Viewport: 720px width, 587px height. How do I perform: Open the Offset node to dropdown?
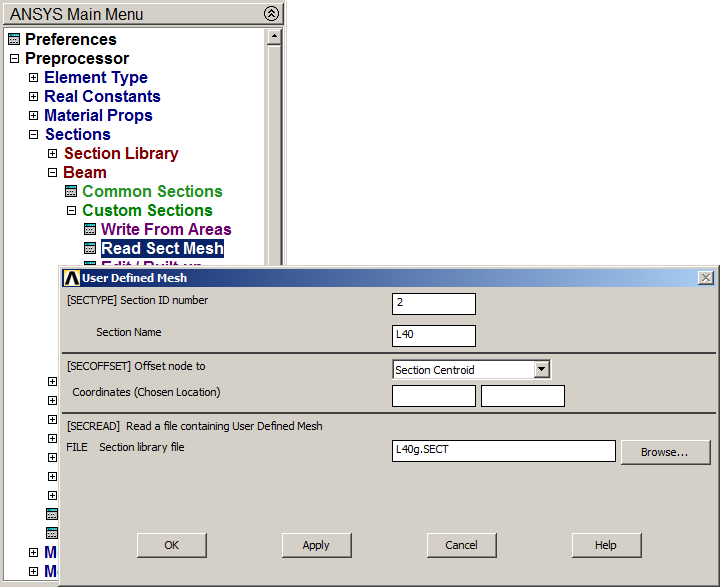click(541, 370)
